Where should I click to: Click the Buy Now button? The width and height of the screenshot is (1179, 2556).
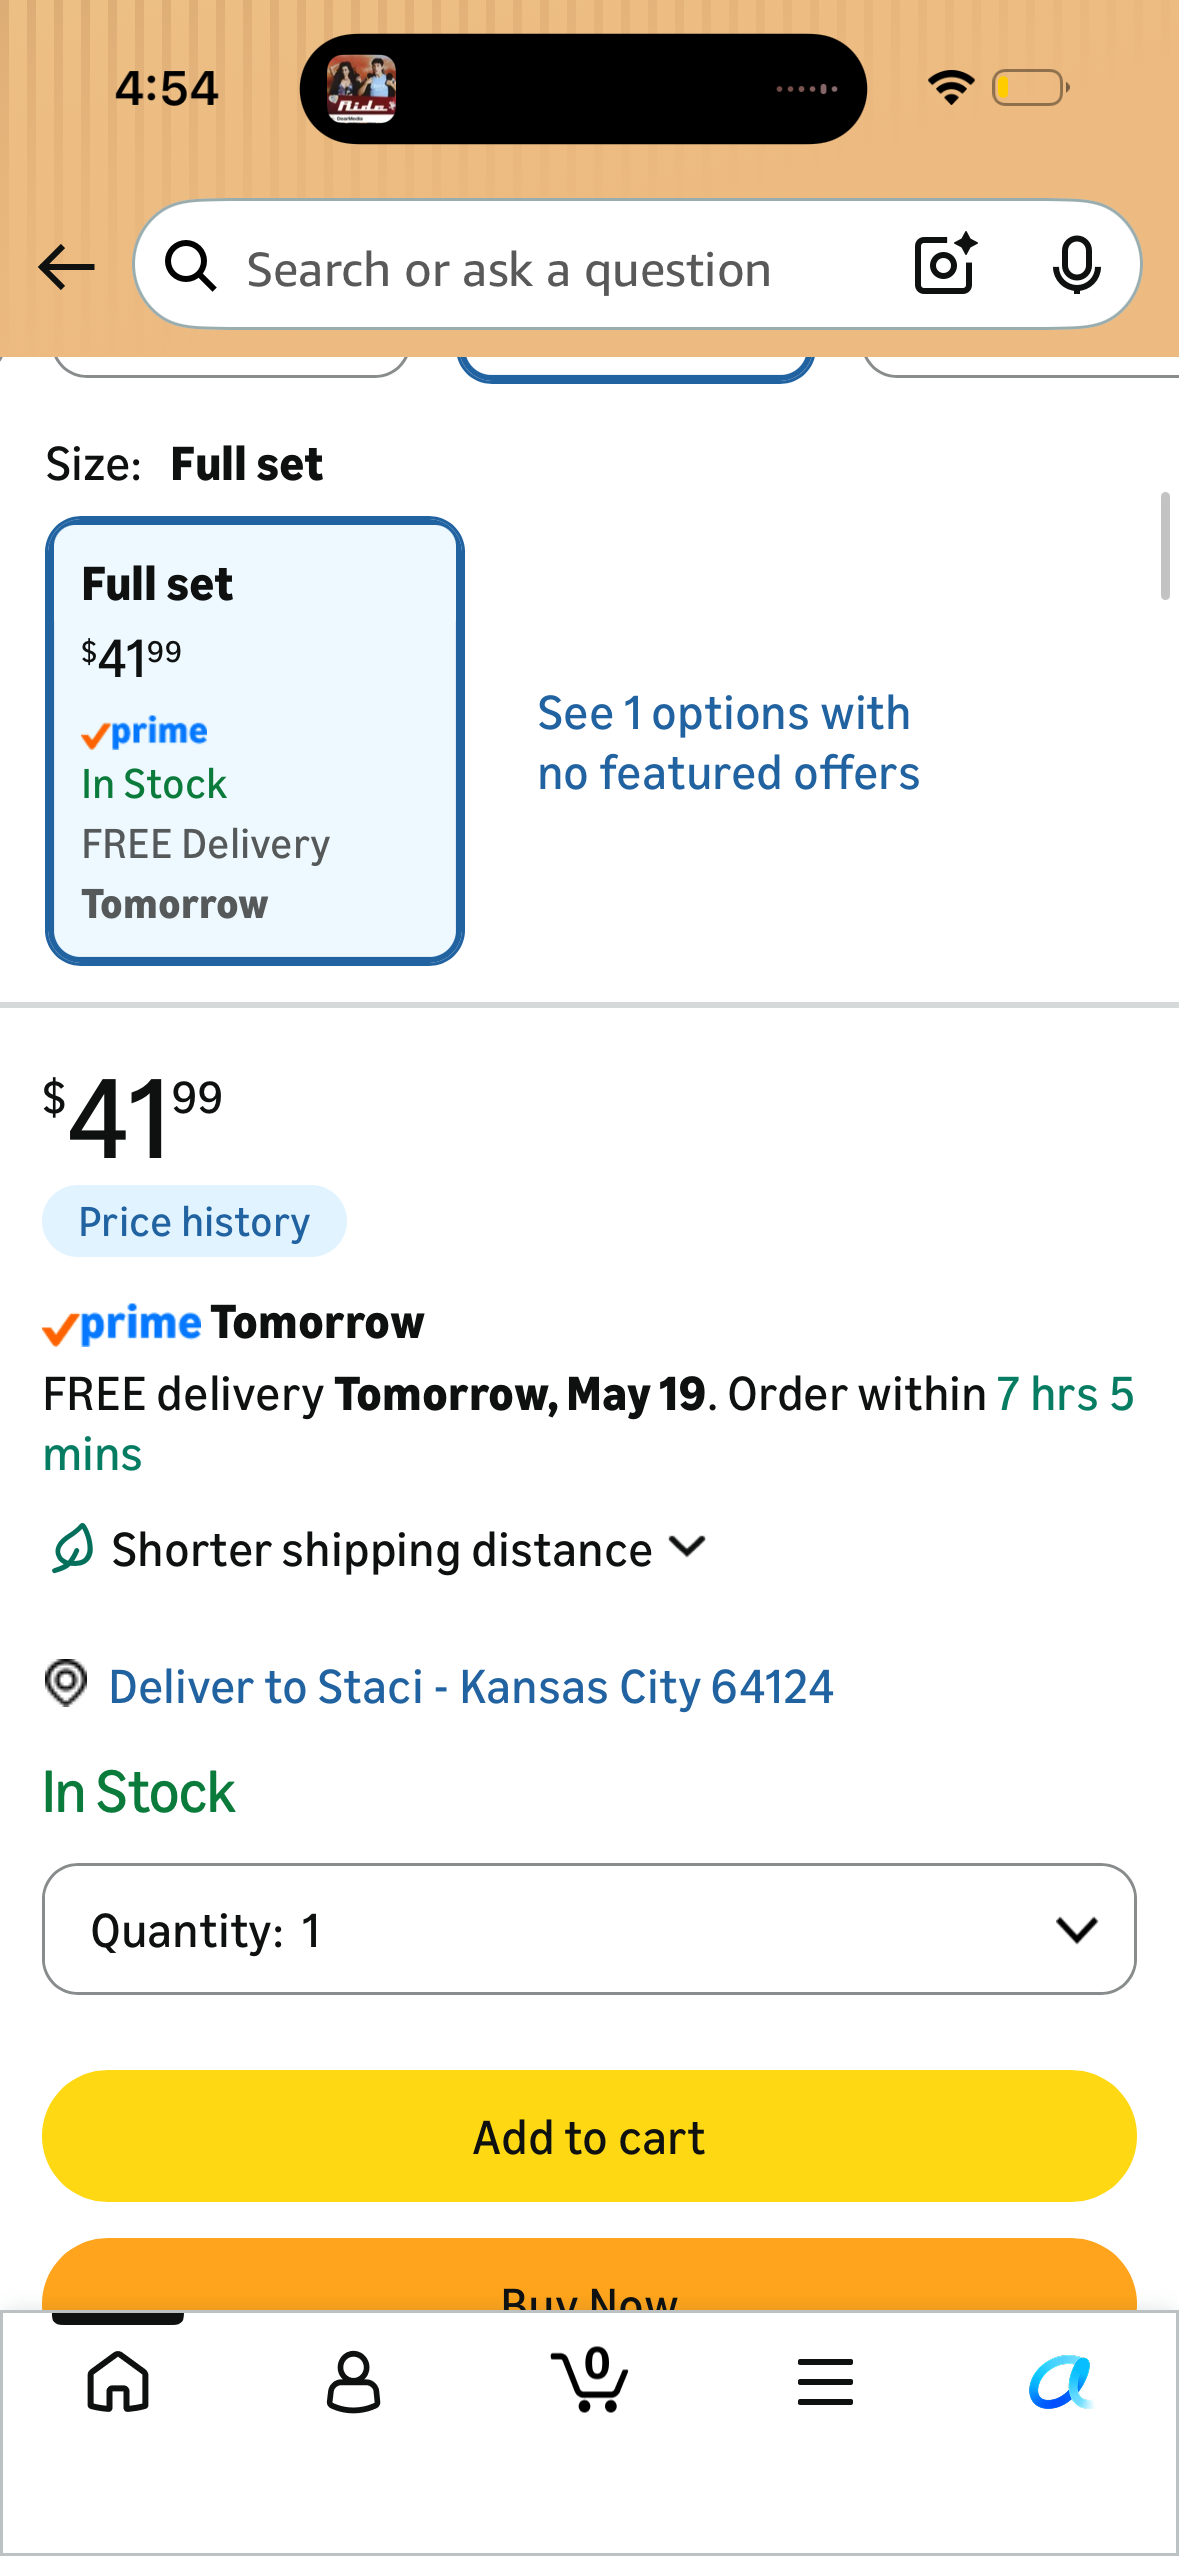point(589,2275)
